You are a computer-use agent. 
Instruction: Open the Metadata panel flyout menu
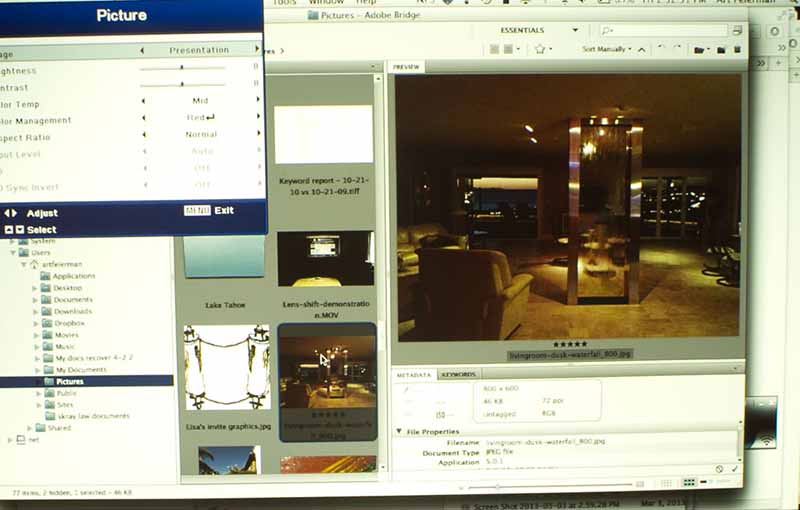[x=736, y=368]
